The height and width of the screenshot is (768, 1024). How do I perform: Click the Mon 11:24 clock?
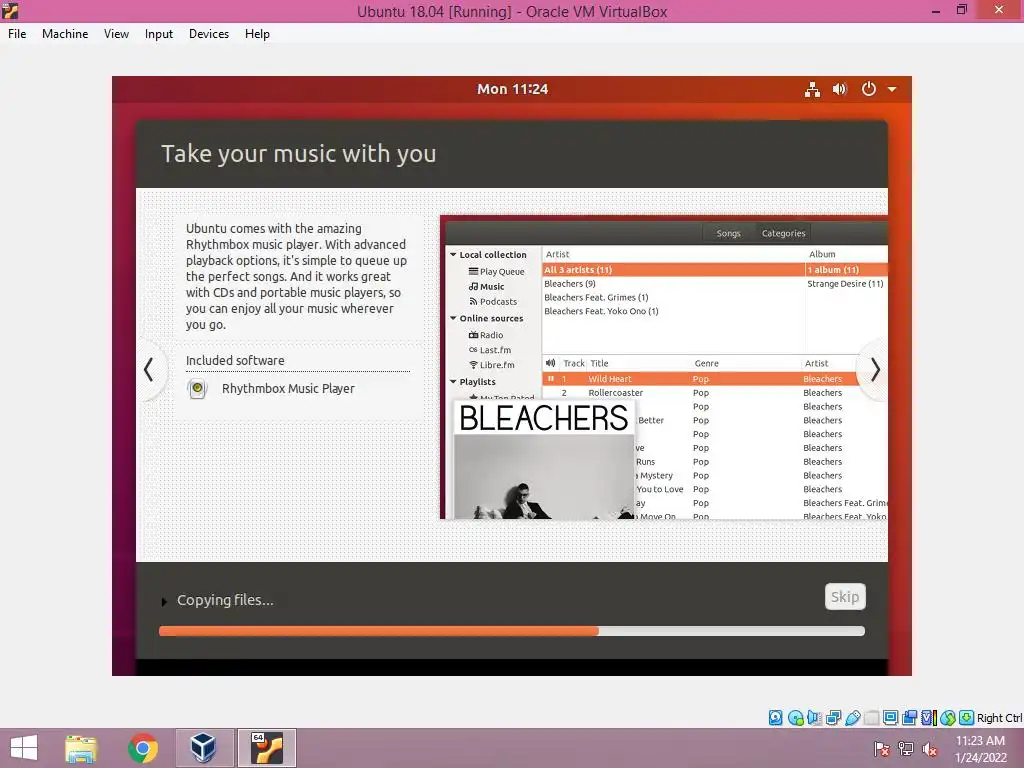pyautogui.click(x=512, y=89)
